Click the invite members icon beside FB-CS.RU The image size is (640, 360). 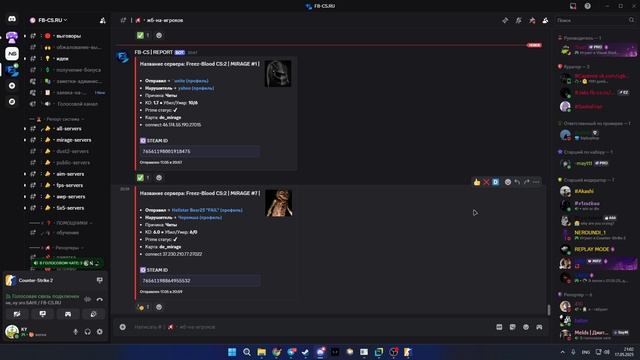coord(102,20)
